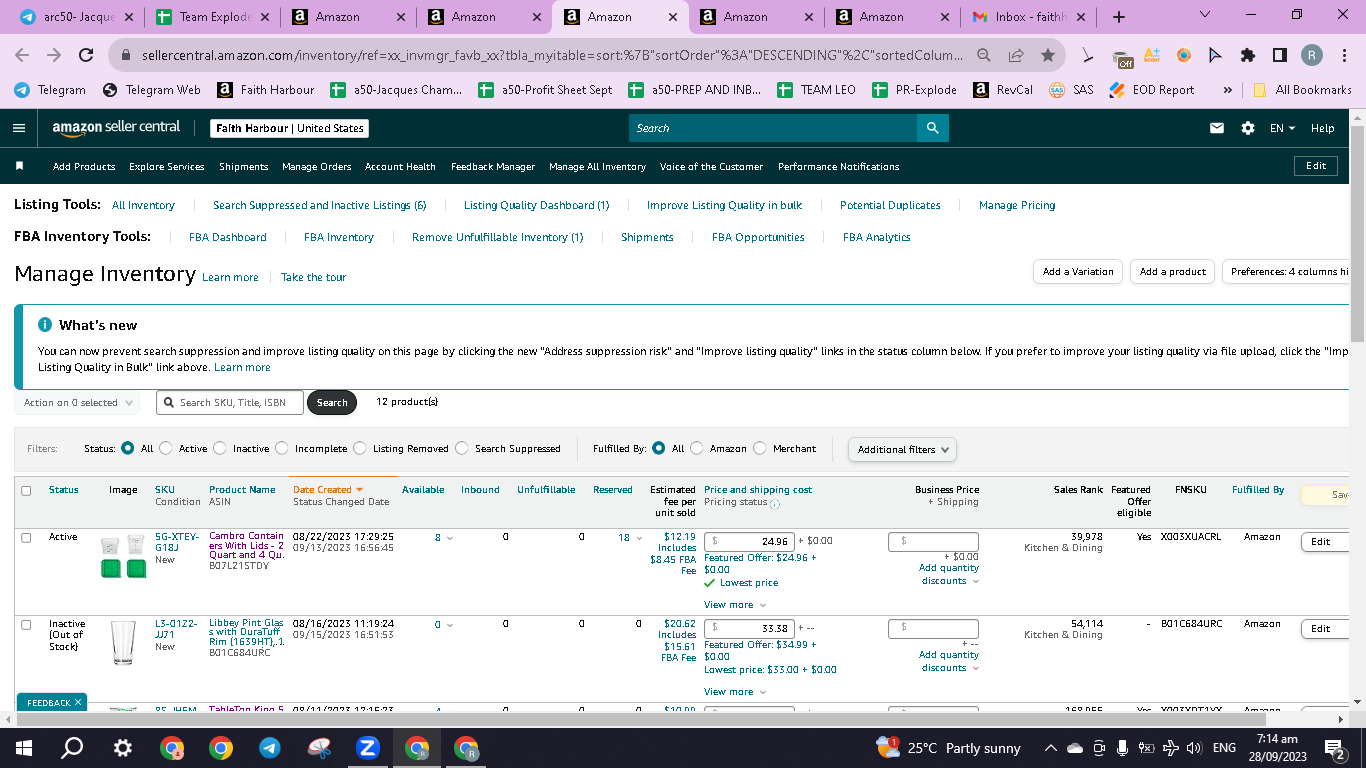The width and height of the screenshot is (1366, 768).
Task: Select the Inactive status filter radio
Action: (220, 449)
